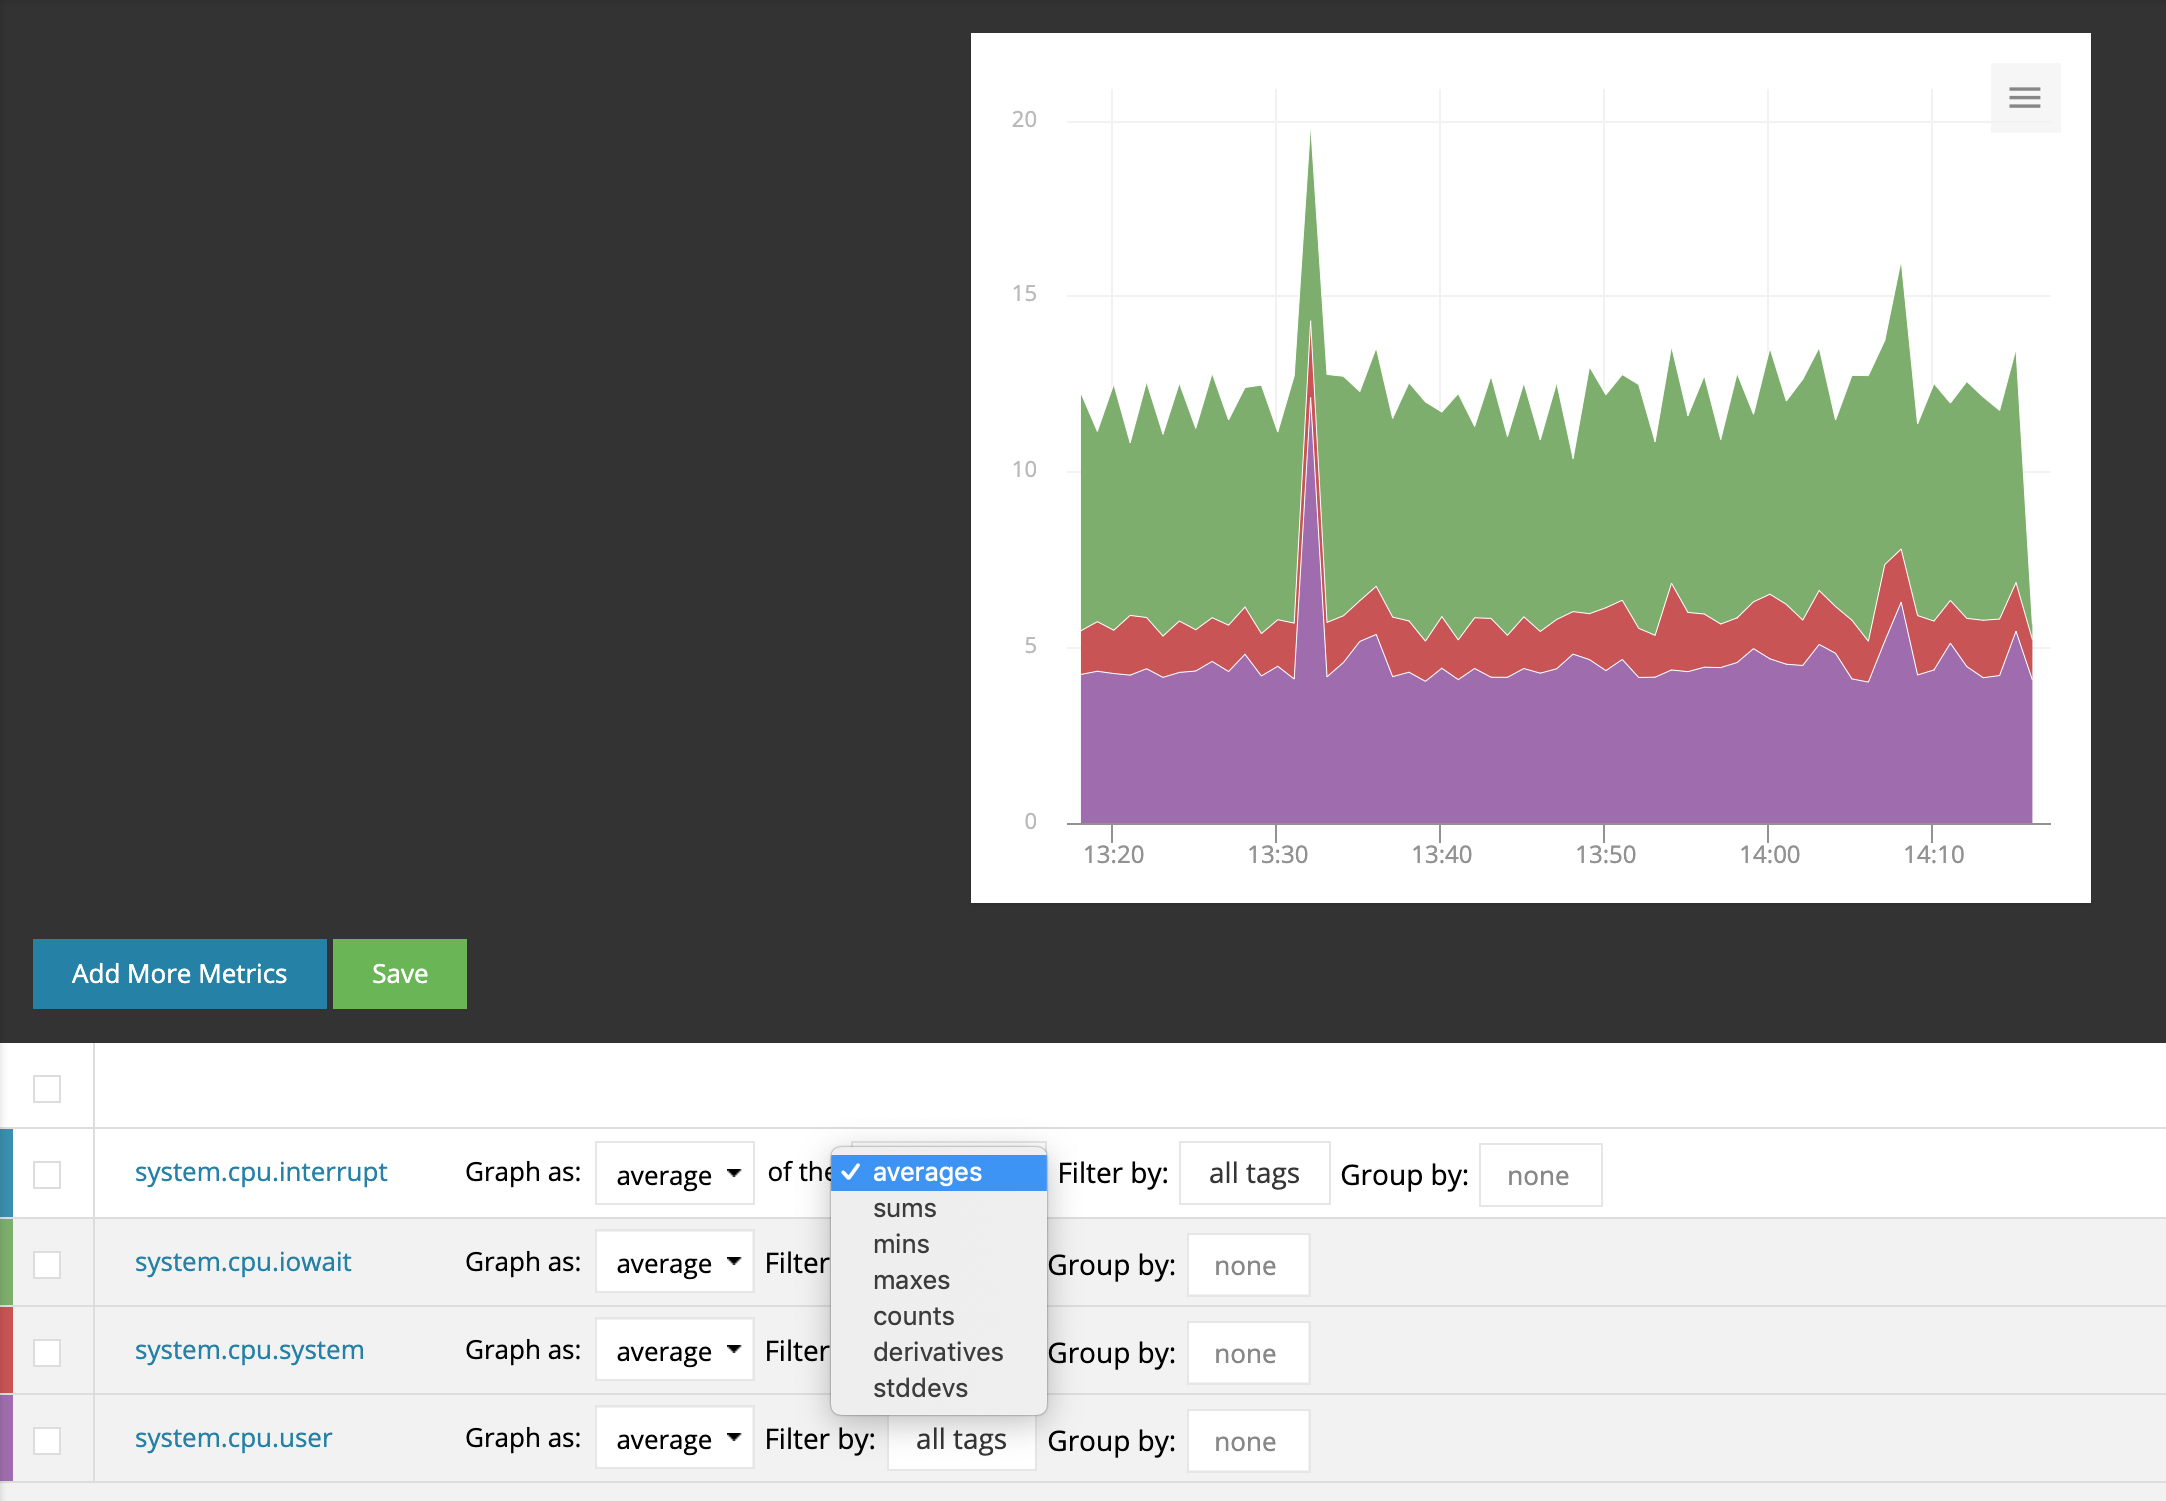Check the system.cpu.user row checkbox

[x=47, y=1440]
